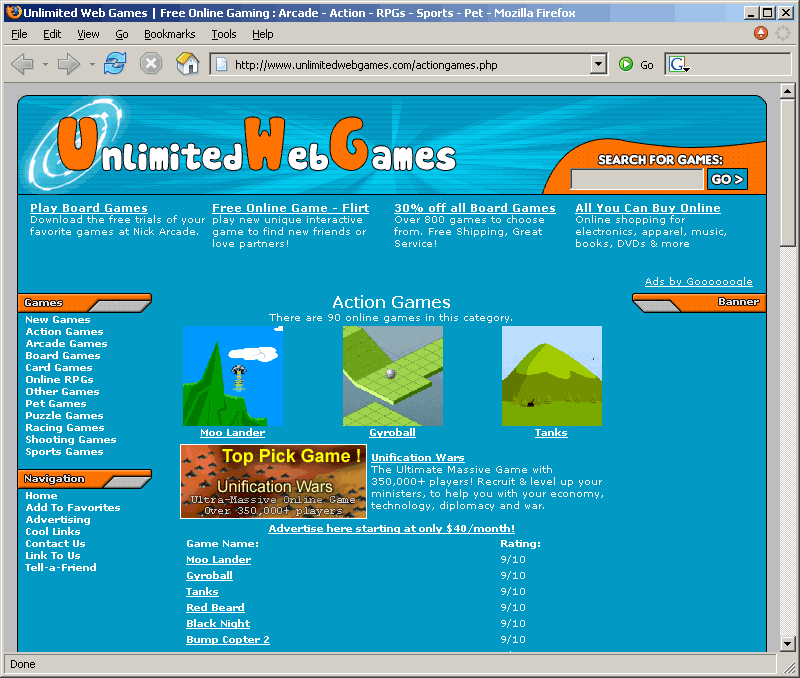
Task: Click the Google search engine icon
Action: [x=679, y=65]
